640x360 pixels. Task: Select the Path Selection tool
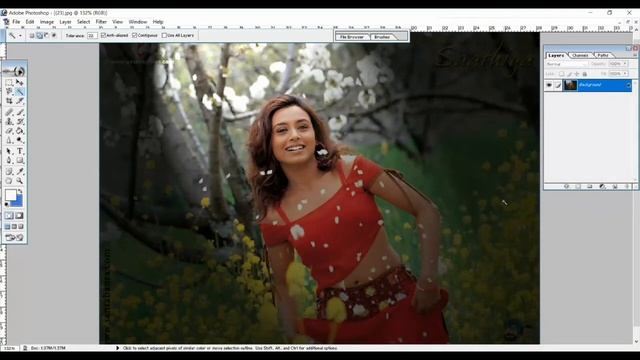[x=9, y=151]
